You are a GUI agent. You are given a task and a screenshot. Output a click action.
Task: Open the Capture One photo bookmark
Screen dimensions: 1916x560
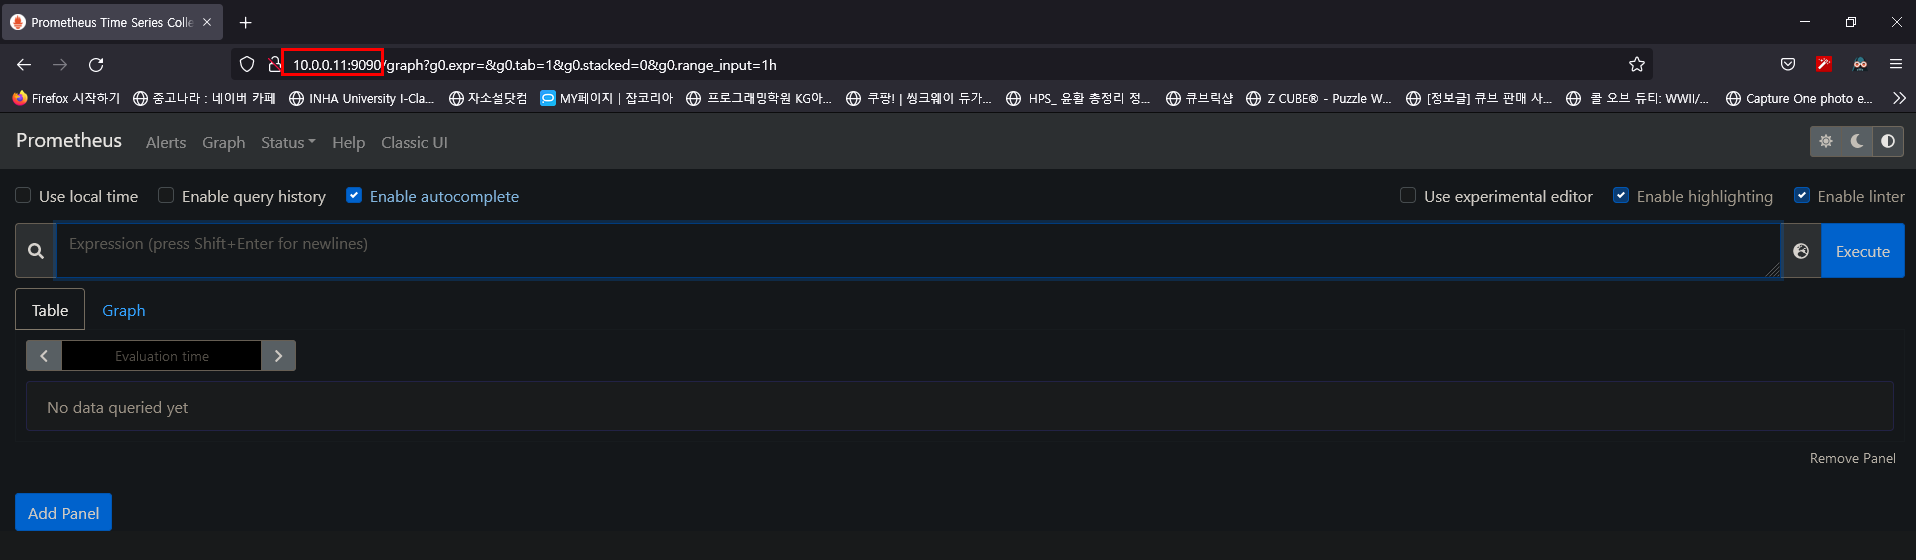point(1800,98)
